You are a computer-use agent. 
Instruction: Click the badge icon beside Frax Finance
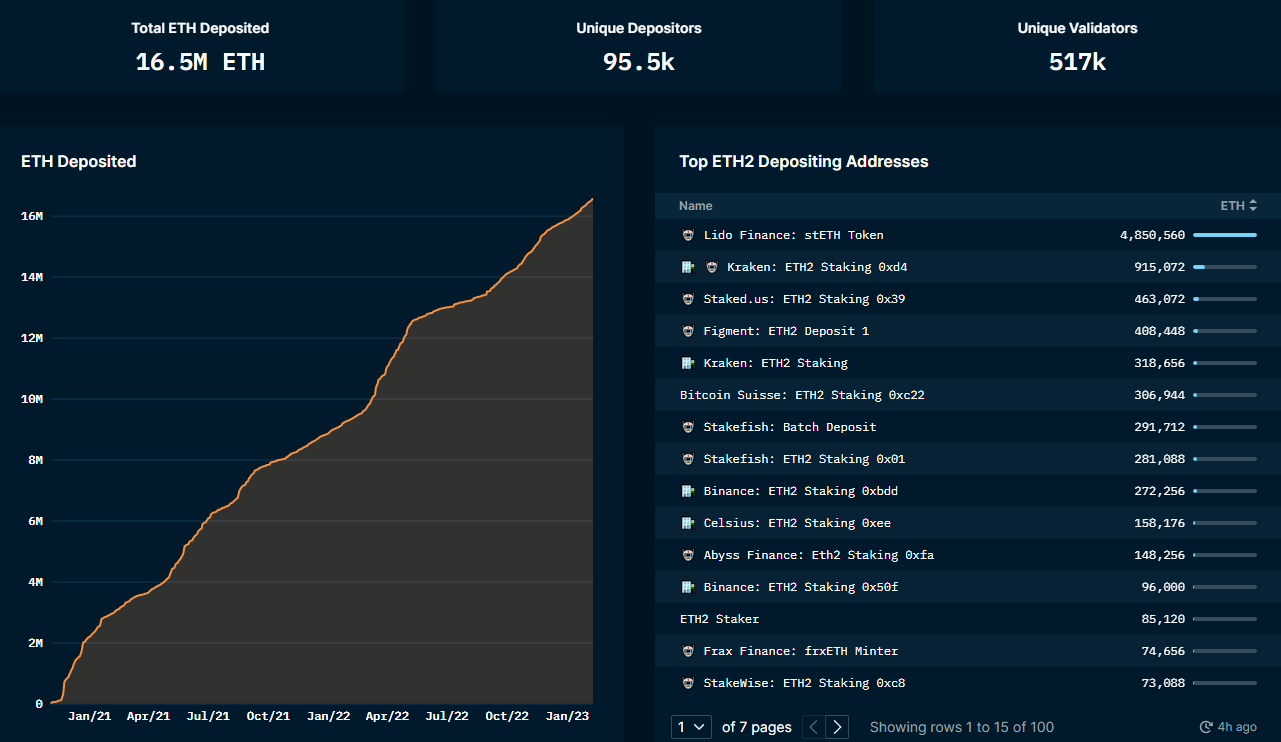coord(688,651)
